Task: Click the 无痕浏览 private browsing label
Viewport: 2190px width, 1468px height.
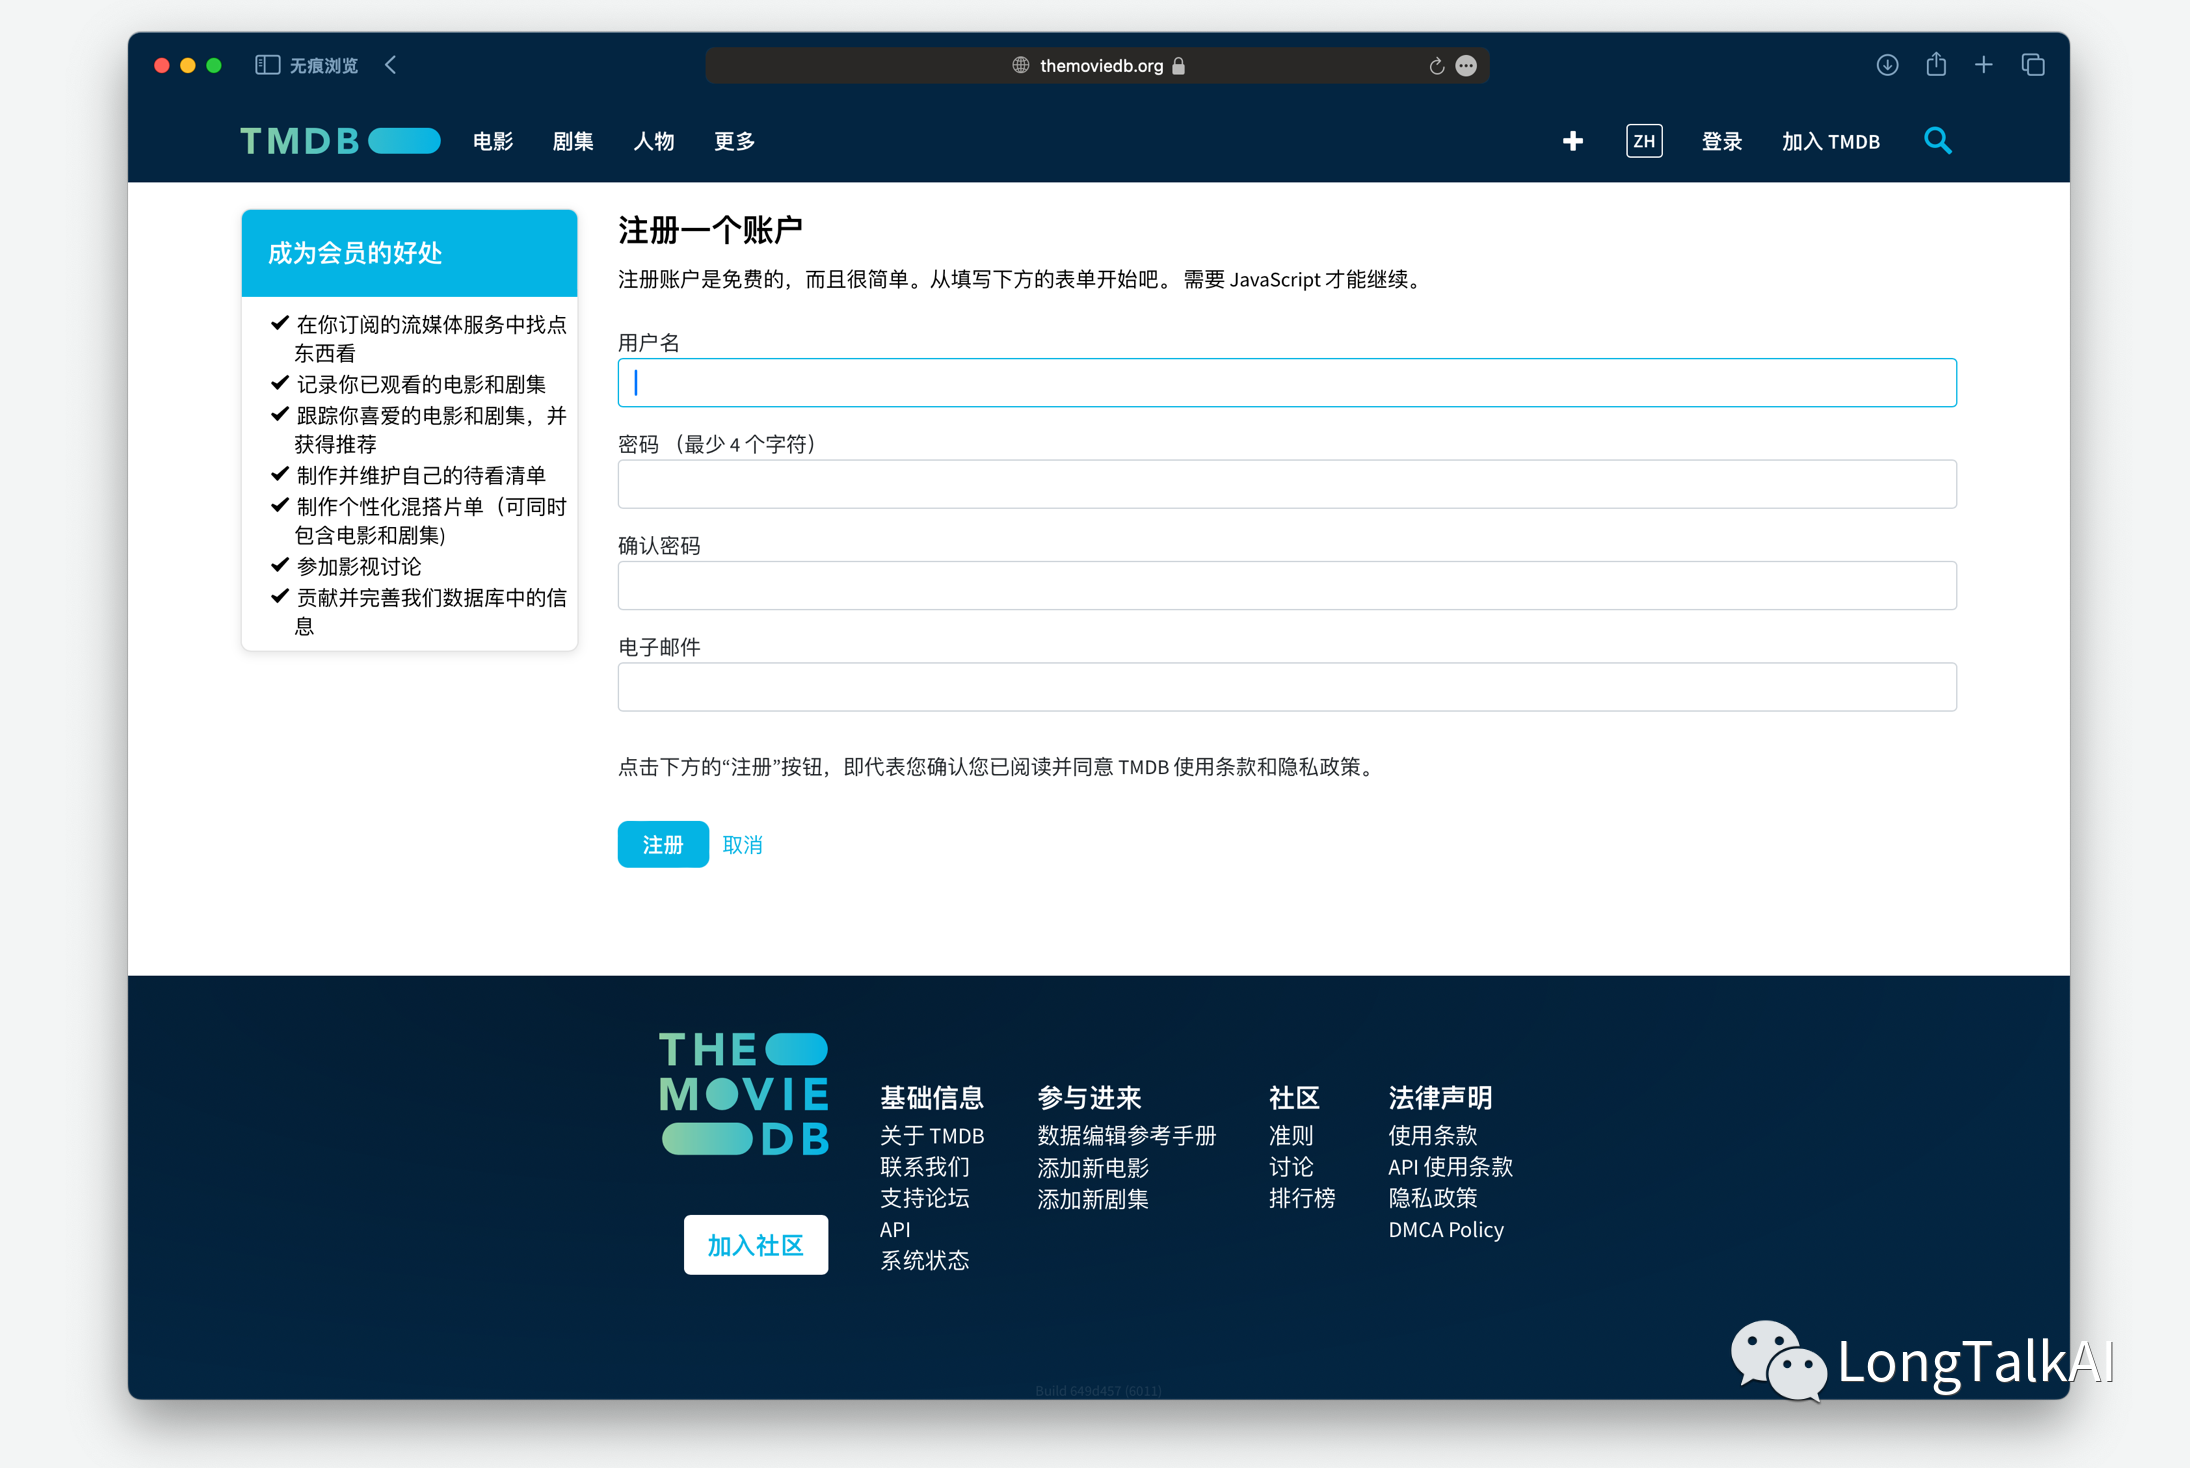Action: [x=324, y=66]
